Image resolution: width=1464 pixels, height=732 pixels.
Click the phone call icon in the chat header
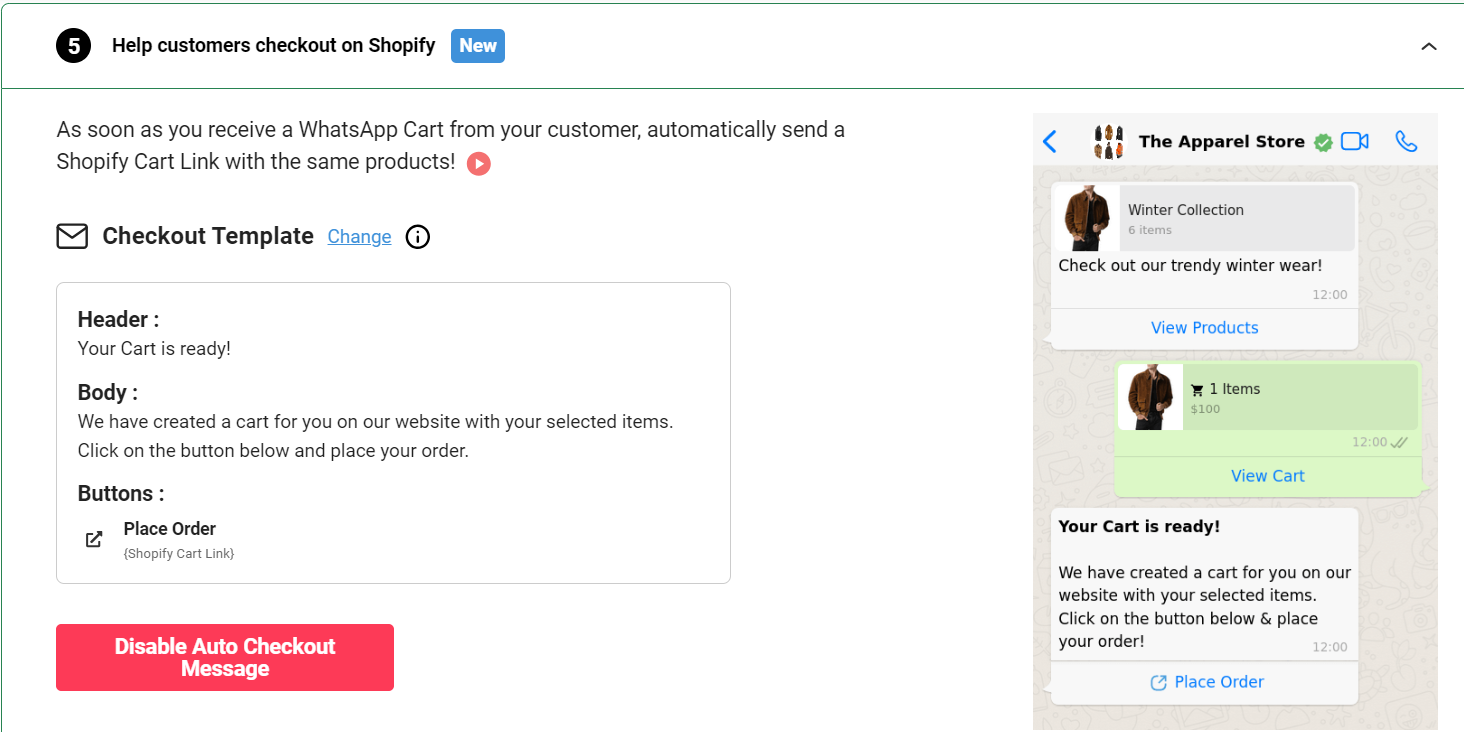tap(1407, 141)
